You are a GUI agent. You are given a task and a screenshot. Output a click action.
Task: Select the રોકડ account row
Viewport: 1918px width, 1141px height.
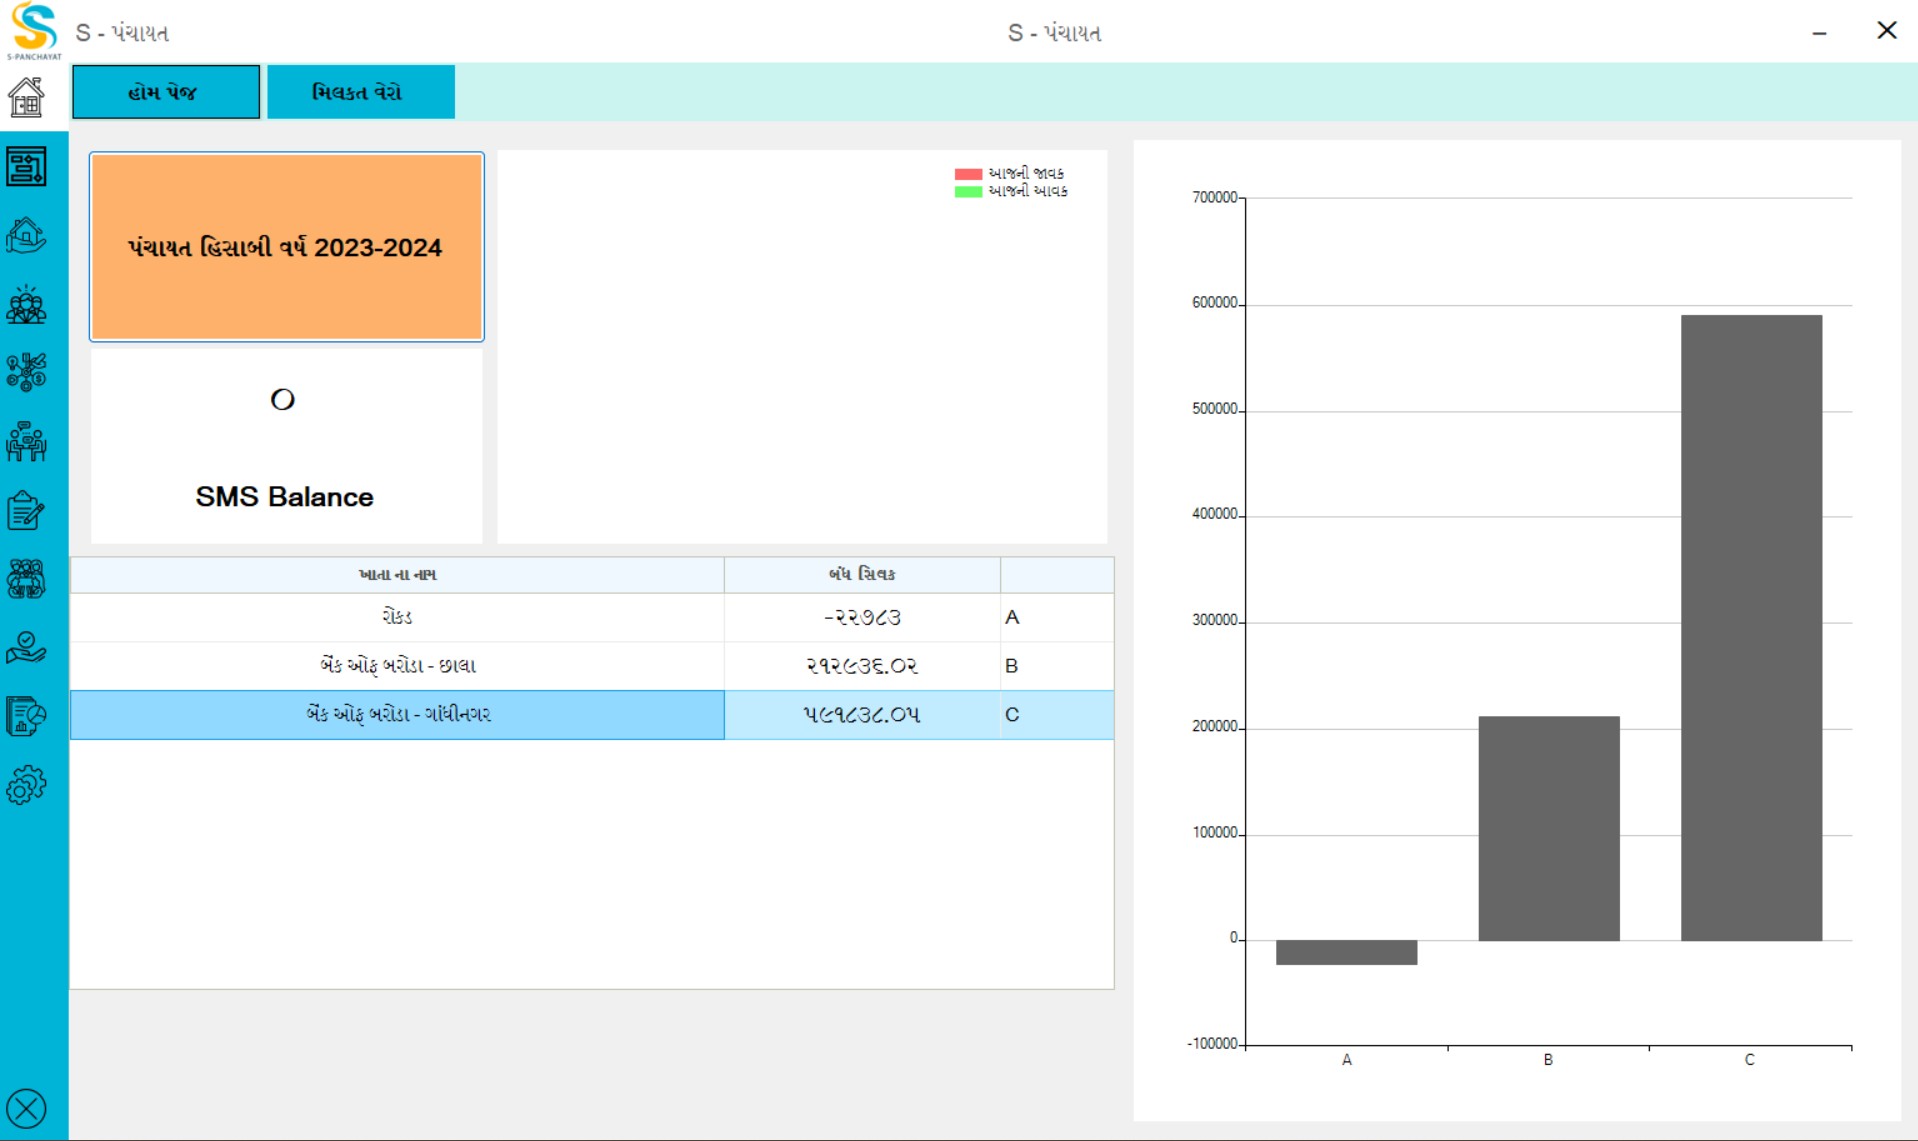[397, 617]
